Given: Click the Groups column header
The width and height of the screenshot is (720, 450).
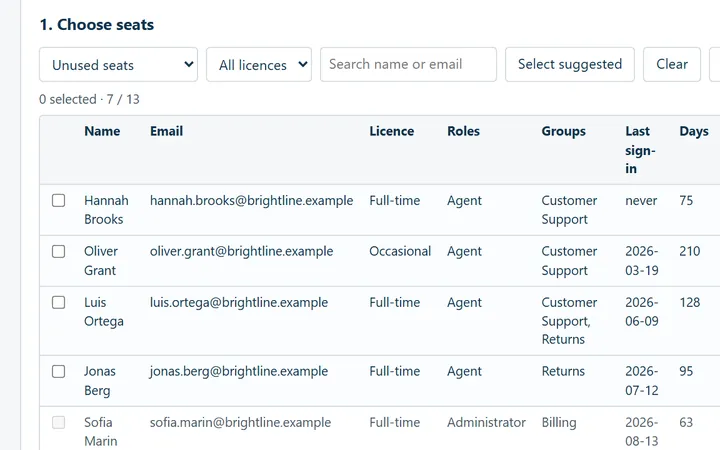Looking at the screenshot, I should (x=563, y=131).
